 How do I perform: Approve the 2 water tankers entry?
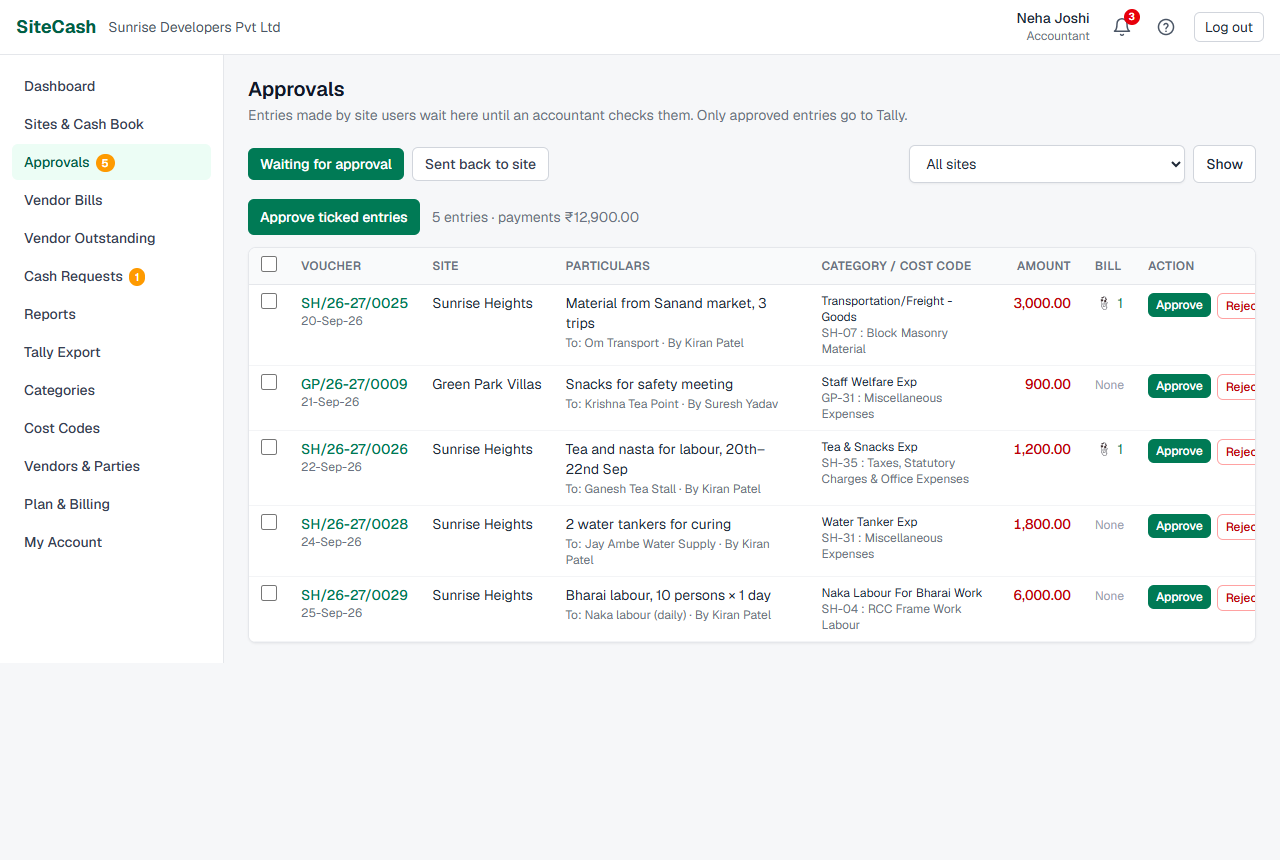coord(1179,526)
